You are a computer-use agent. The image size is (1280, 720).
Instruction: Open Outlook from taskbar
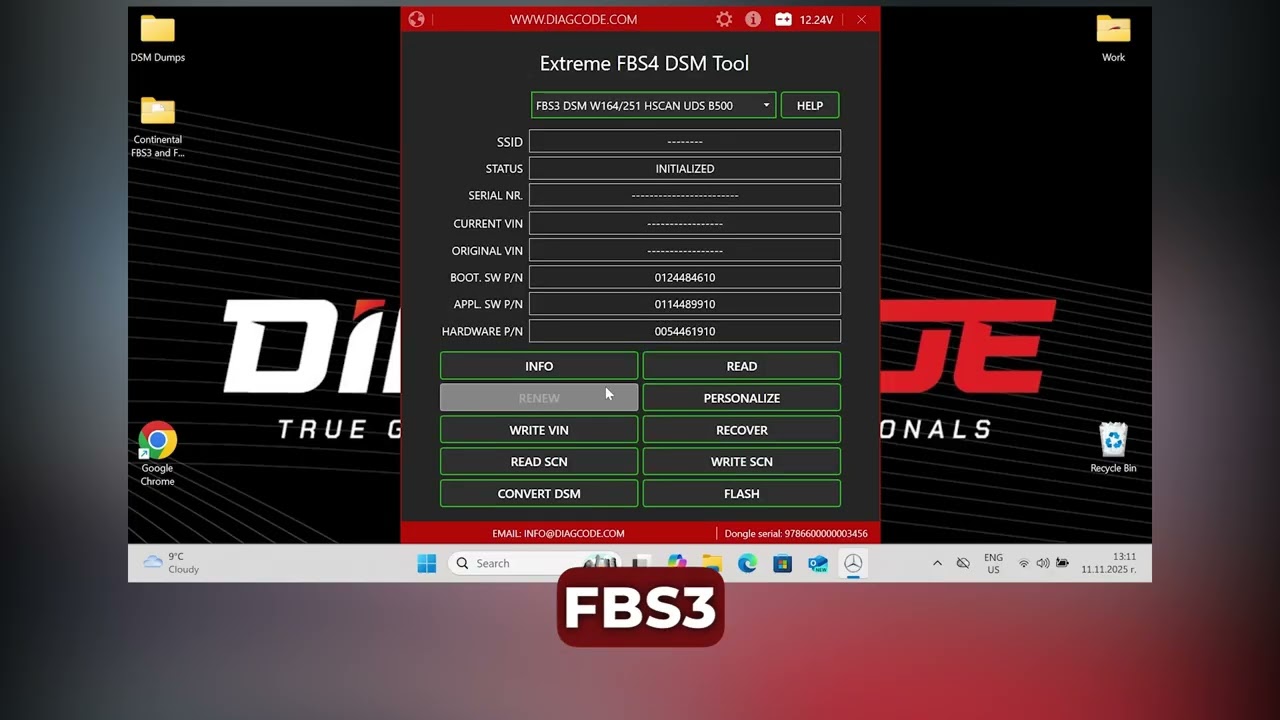[x=818, y=564]
